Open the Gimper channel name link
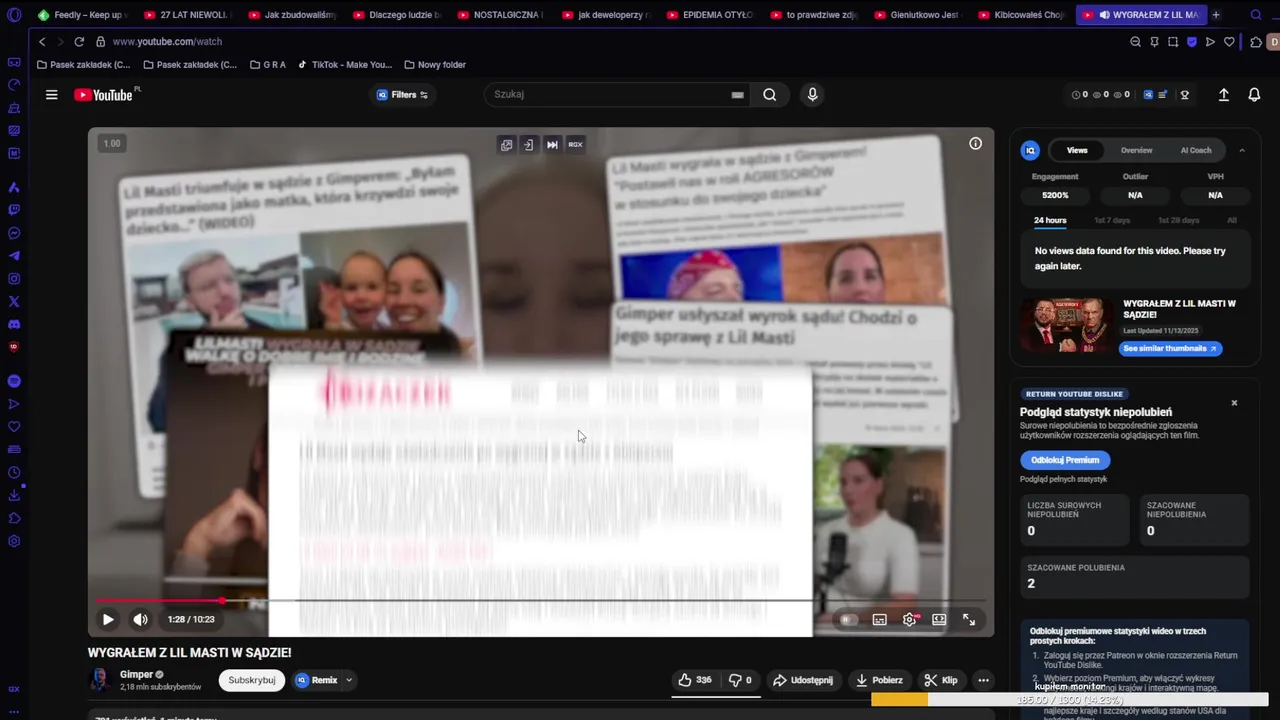The width and height of the screenshot is (1280, 720). (136, 675)
